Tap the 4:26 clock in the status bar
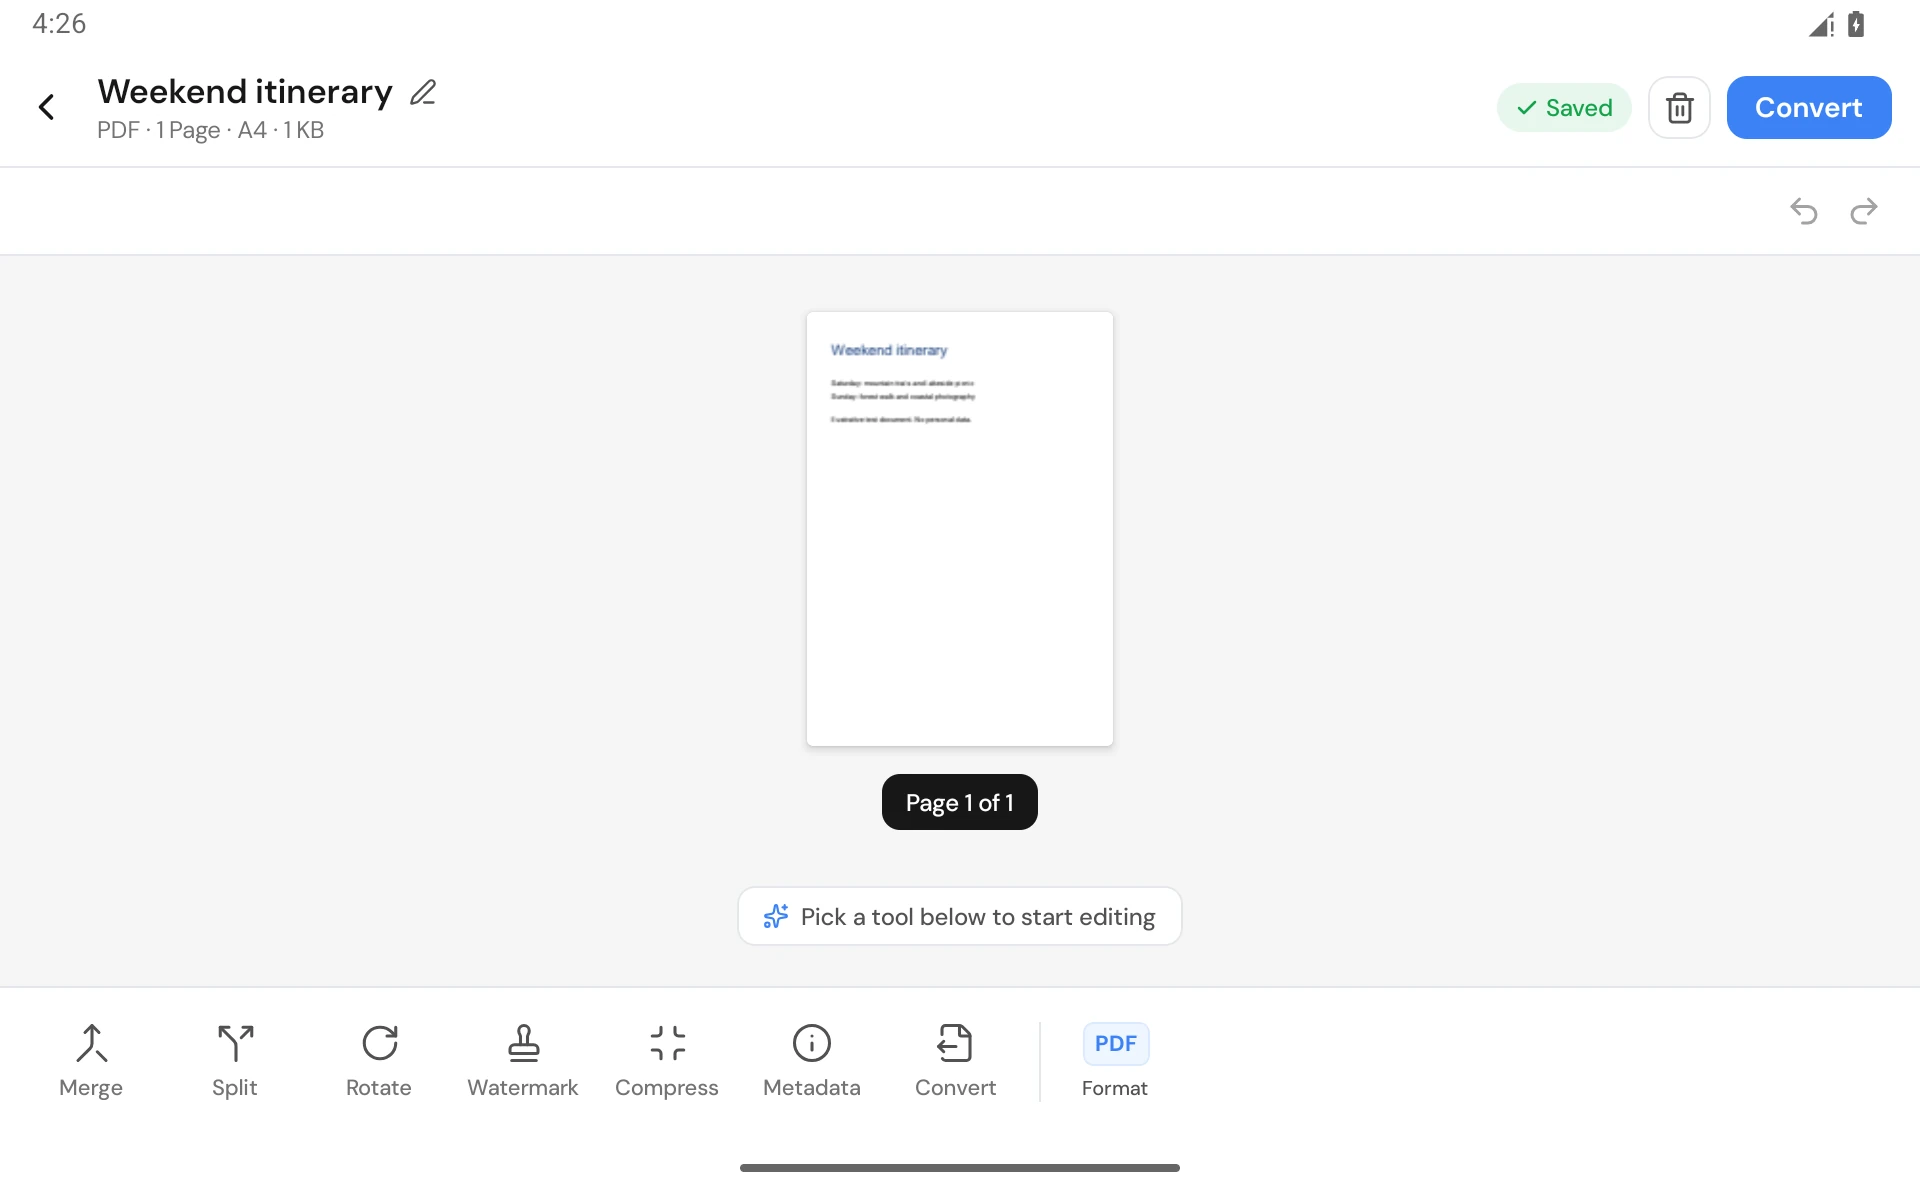Viewport: 1920px width, 1200px height. click(x=59, y=24)
